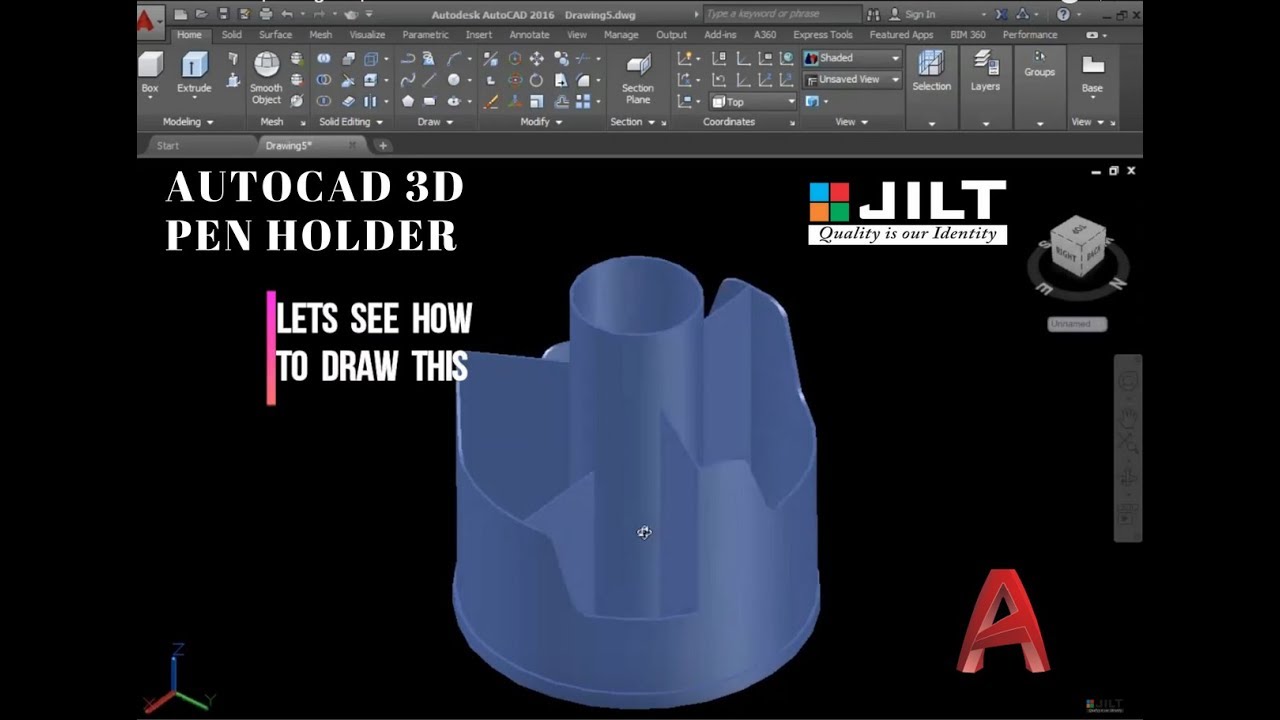
Task: Click the Line draw tool
Action: [x=429, y=80]
